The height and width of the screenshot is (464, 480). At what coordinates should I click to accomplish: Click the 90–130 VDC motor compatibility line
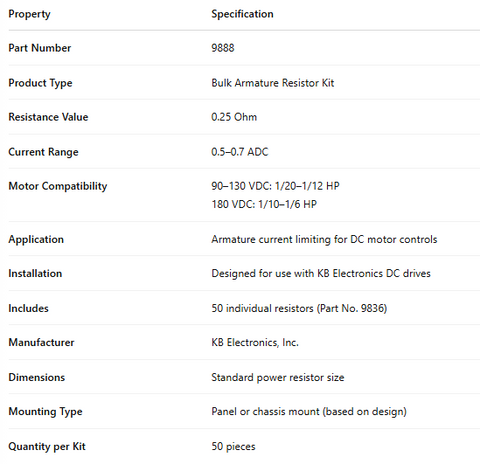pos(275,186)
